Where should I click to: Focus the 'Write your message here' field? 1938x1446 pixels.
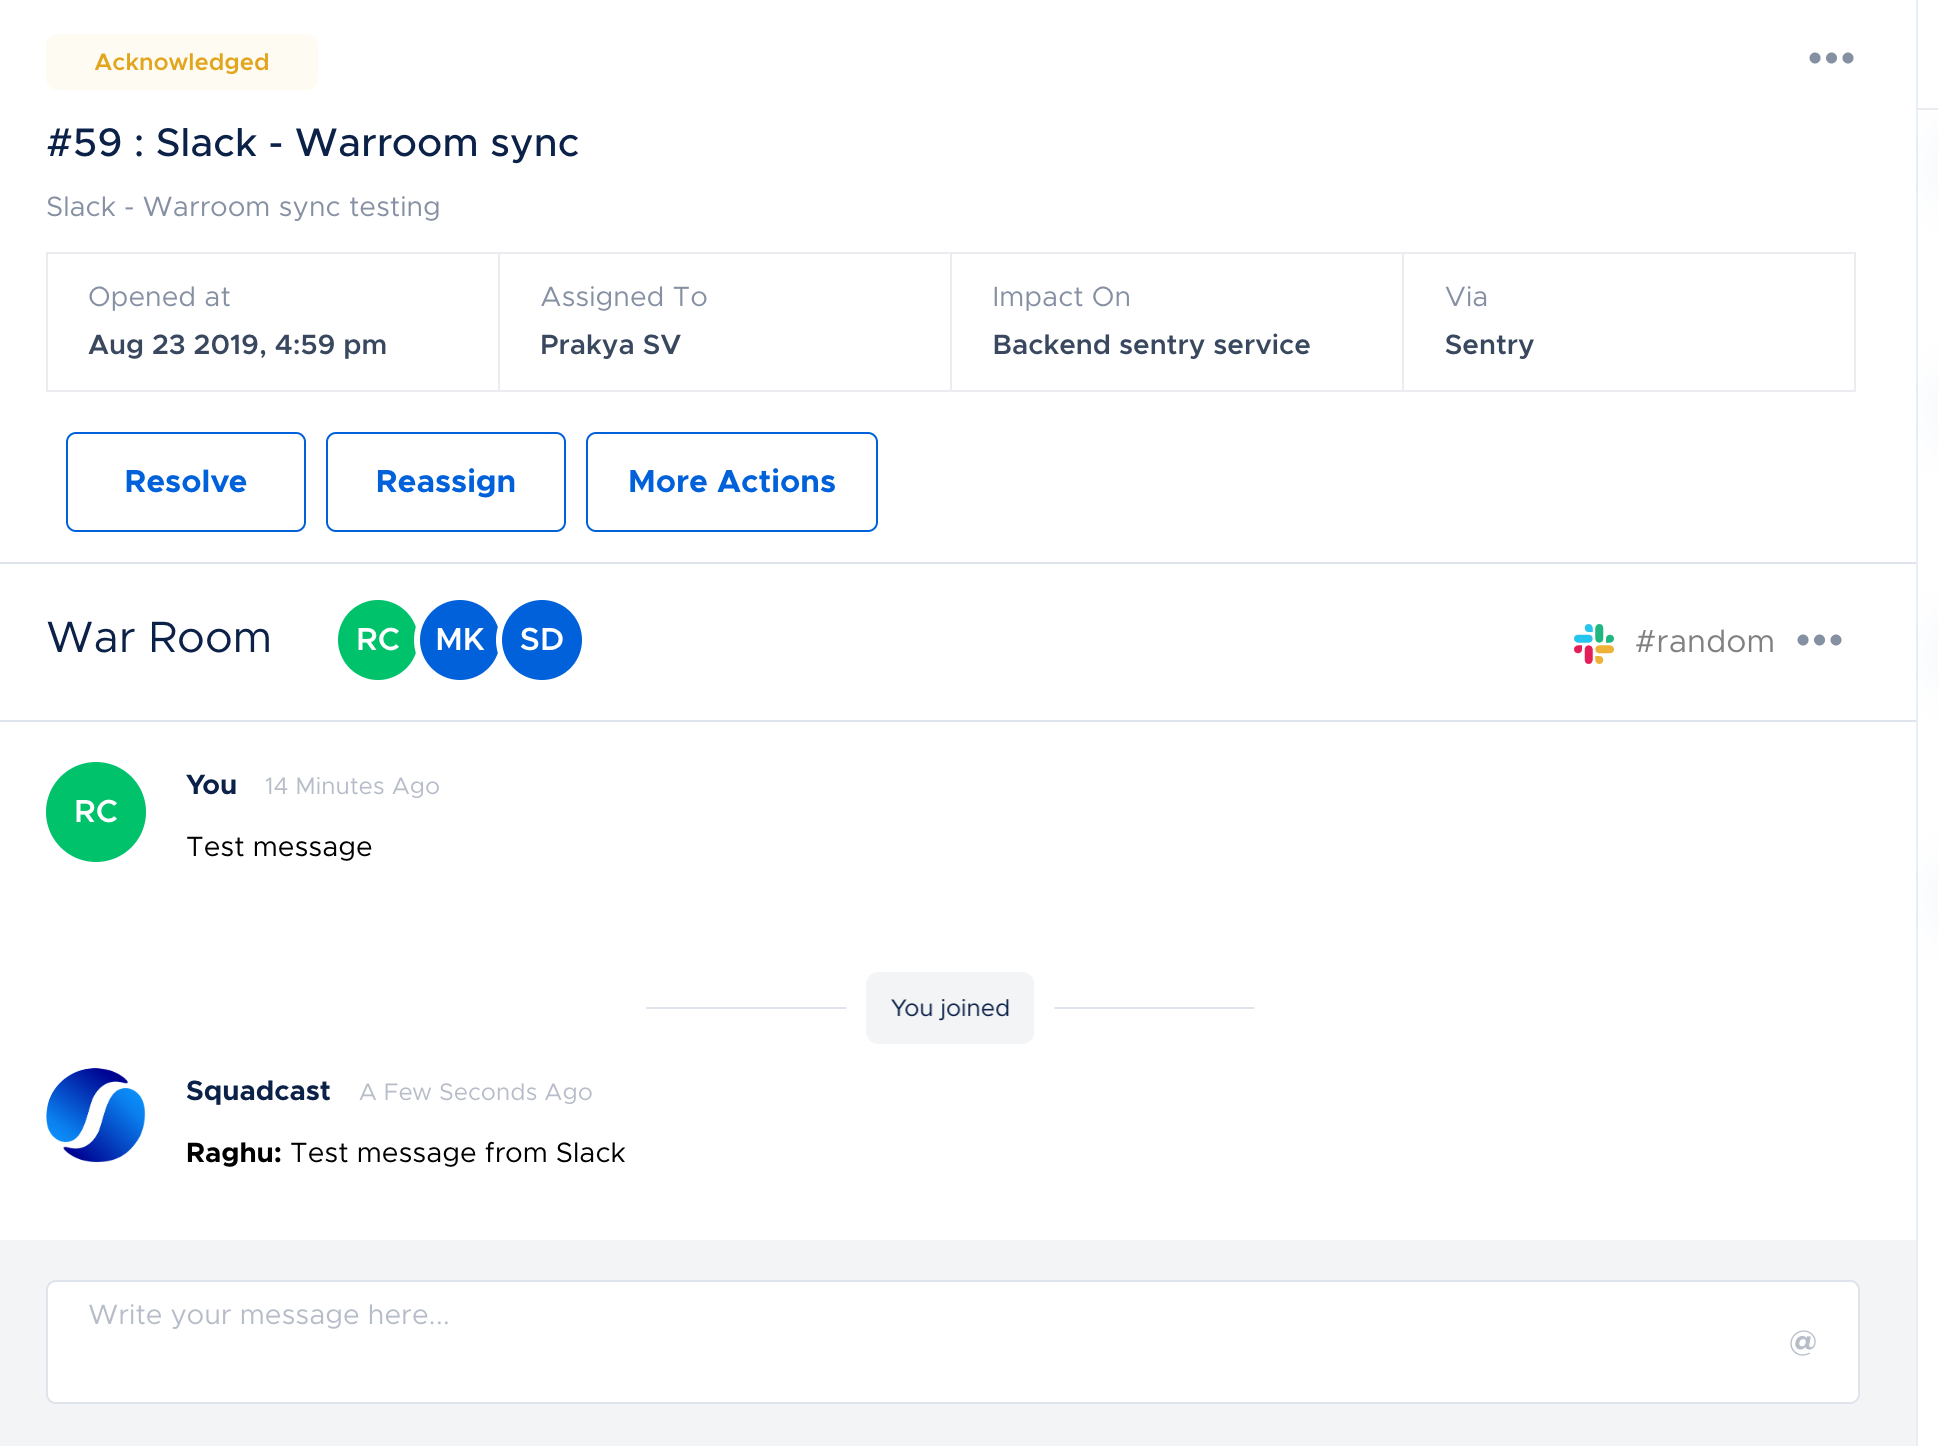tap(900, 1340)
